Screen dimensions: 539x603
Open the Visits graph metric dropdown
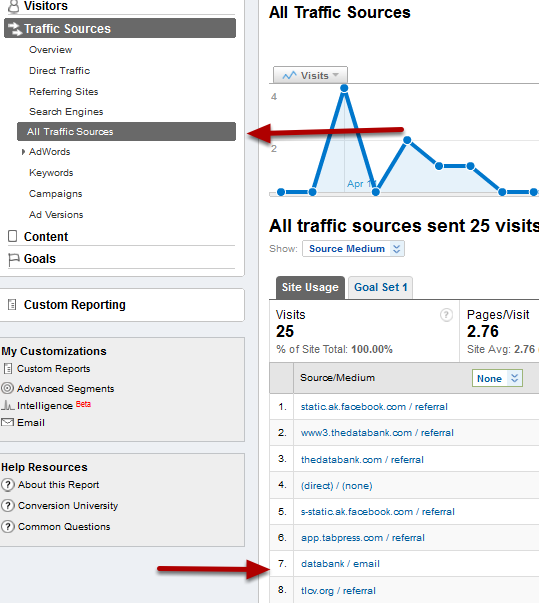click(310, 75)
